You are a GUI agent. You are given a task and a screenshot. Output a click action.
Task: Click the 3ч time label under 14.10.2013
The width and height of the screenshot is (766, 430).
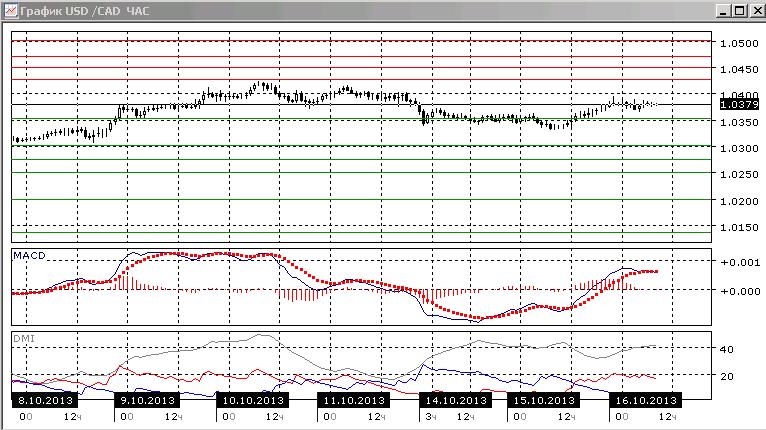pos(430,417)
